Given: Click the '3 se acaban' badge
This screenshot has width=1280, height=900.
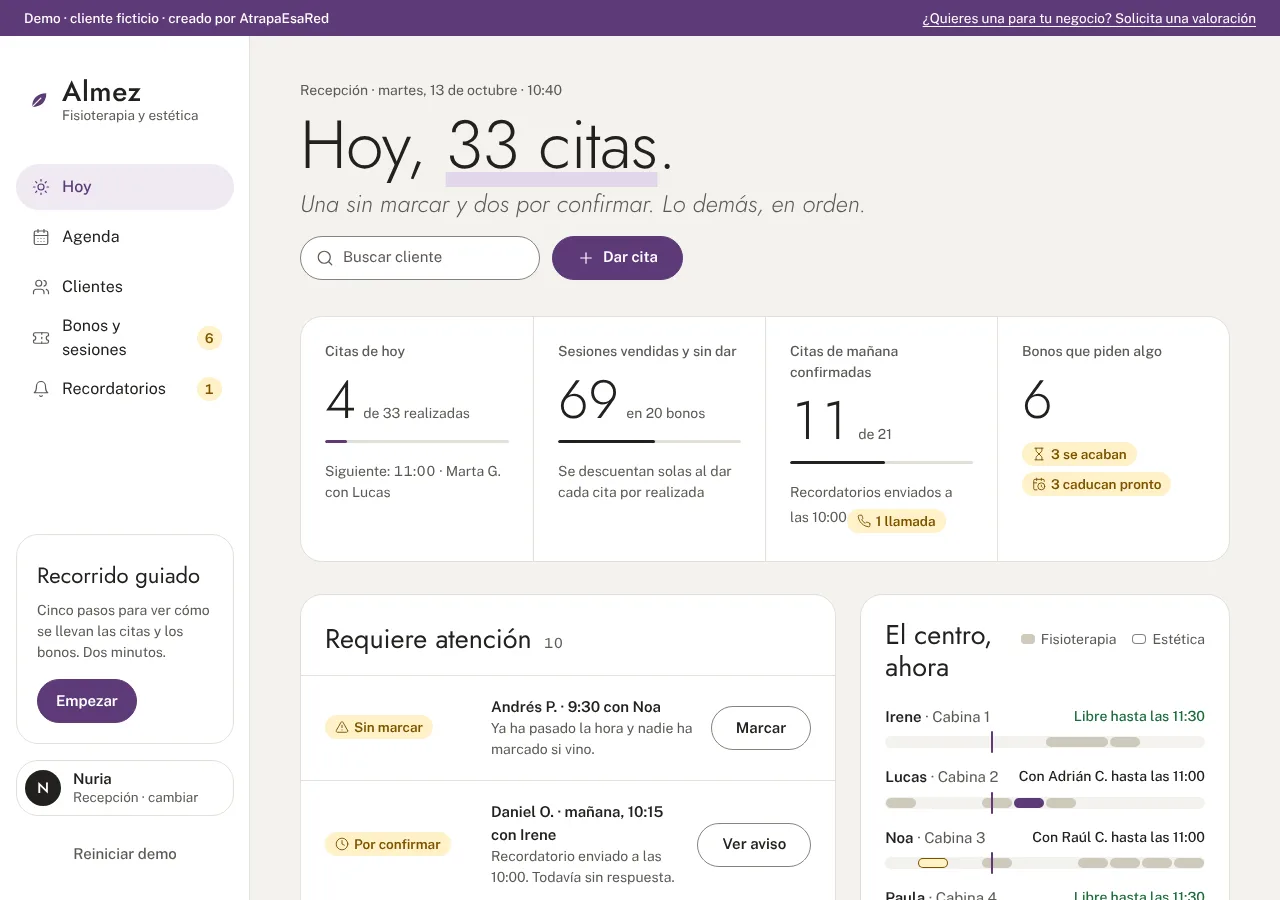Looking at the screenshot, I should tap(1079, 454).
